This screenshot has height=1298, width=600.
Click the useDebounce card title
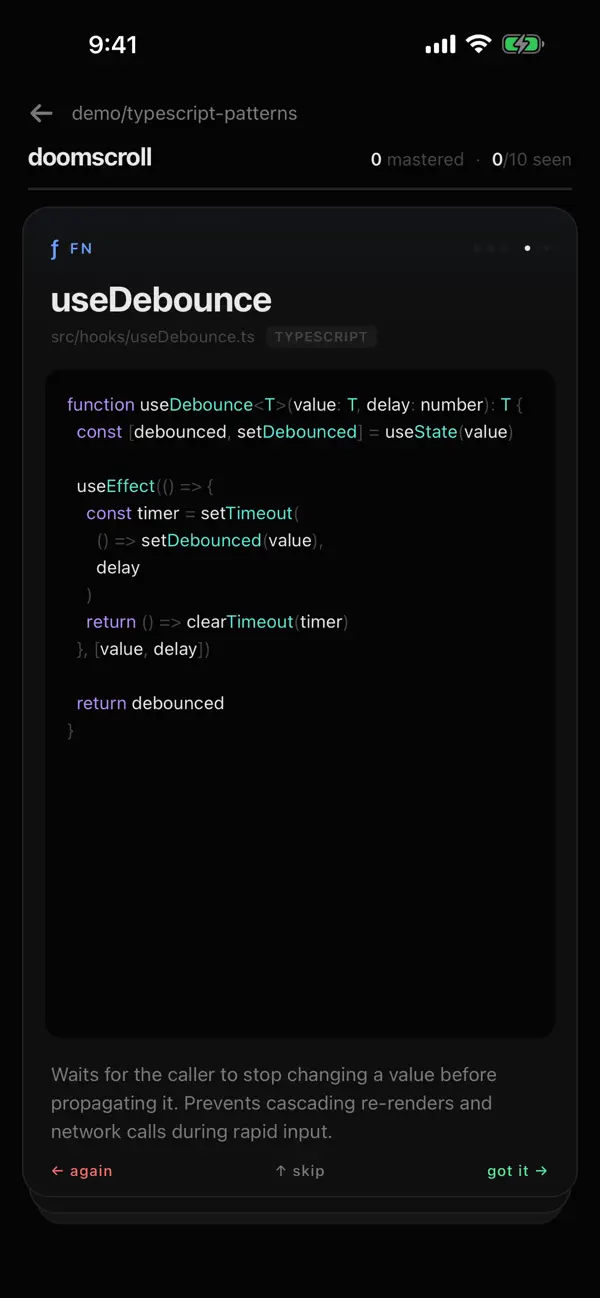point(161,300)
